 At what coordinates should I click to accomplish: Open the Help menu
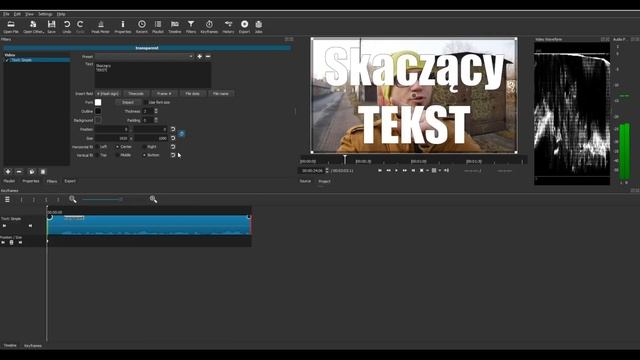[61, 14]
